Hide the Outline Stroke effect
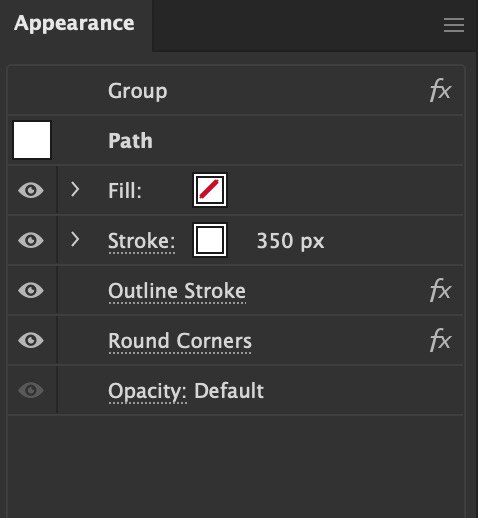This screenshot has height=518, width=478. click(x=31, y=290)
